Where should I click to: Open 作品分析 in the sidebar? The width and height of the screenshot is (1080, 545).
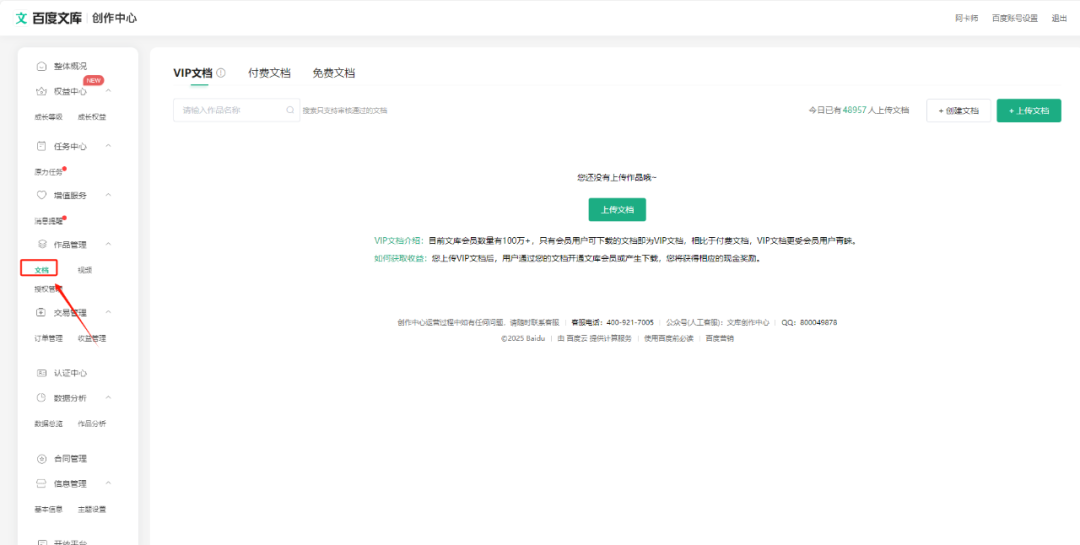click(x=92, y=424)
